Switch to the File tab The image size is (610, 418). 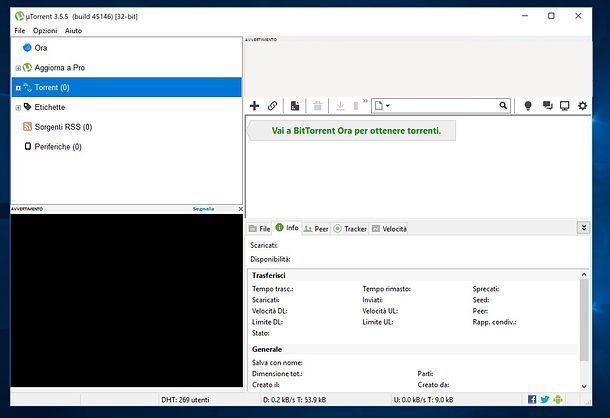[259, 229]
